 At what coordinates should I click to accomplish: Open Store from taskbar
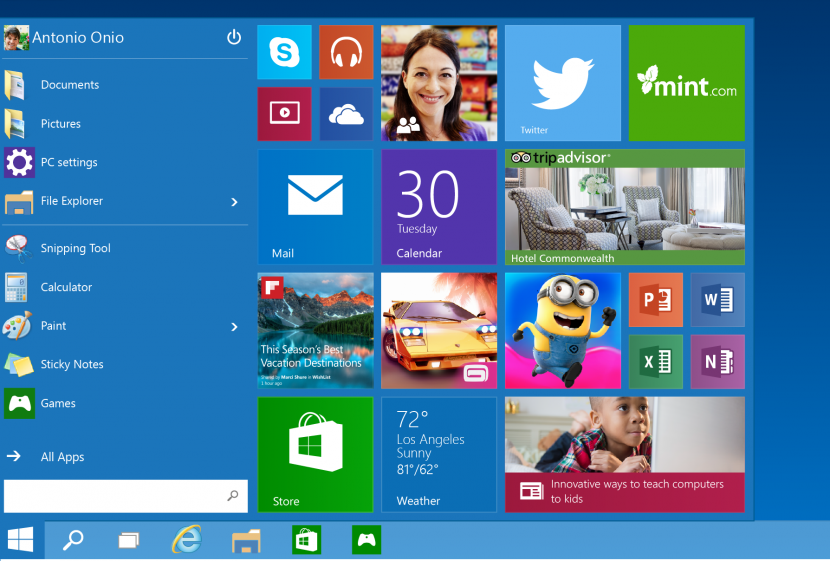[x=306, y=540]
